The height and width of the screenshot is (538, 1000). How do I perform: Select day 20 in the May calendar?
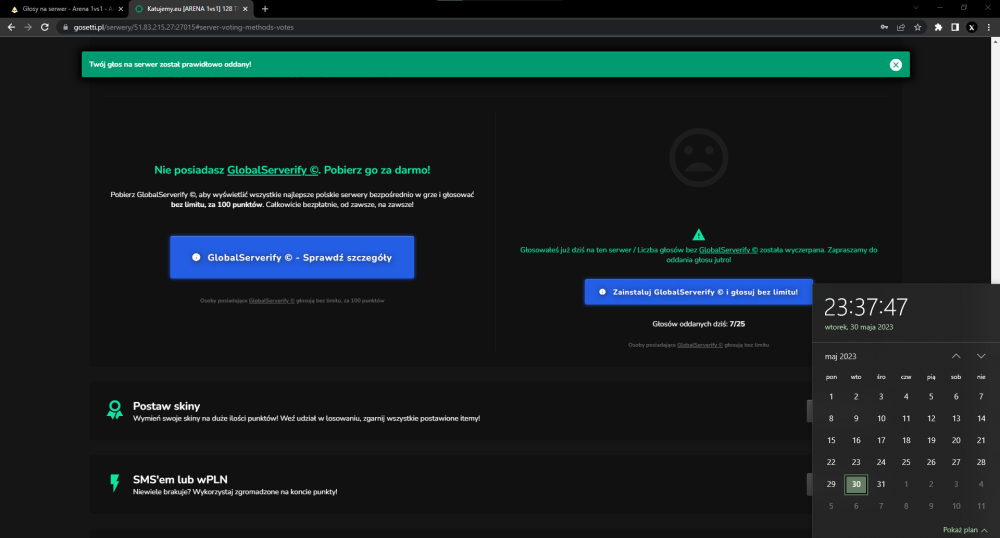(x=956, y=440)
